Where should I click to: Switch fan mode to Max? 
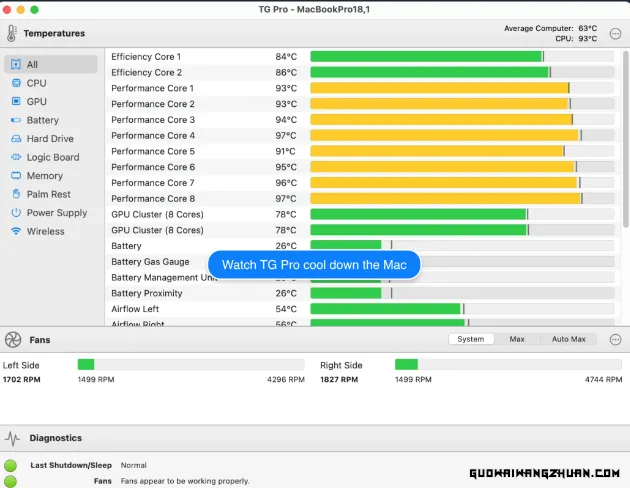point(517,339)
